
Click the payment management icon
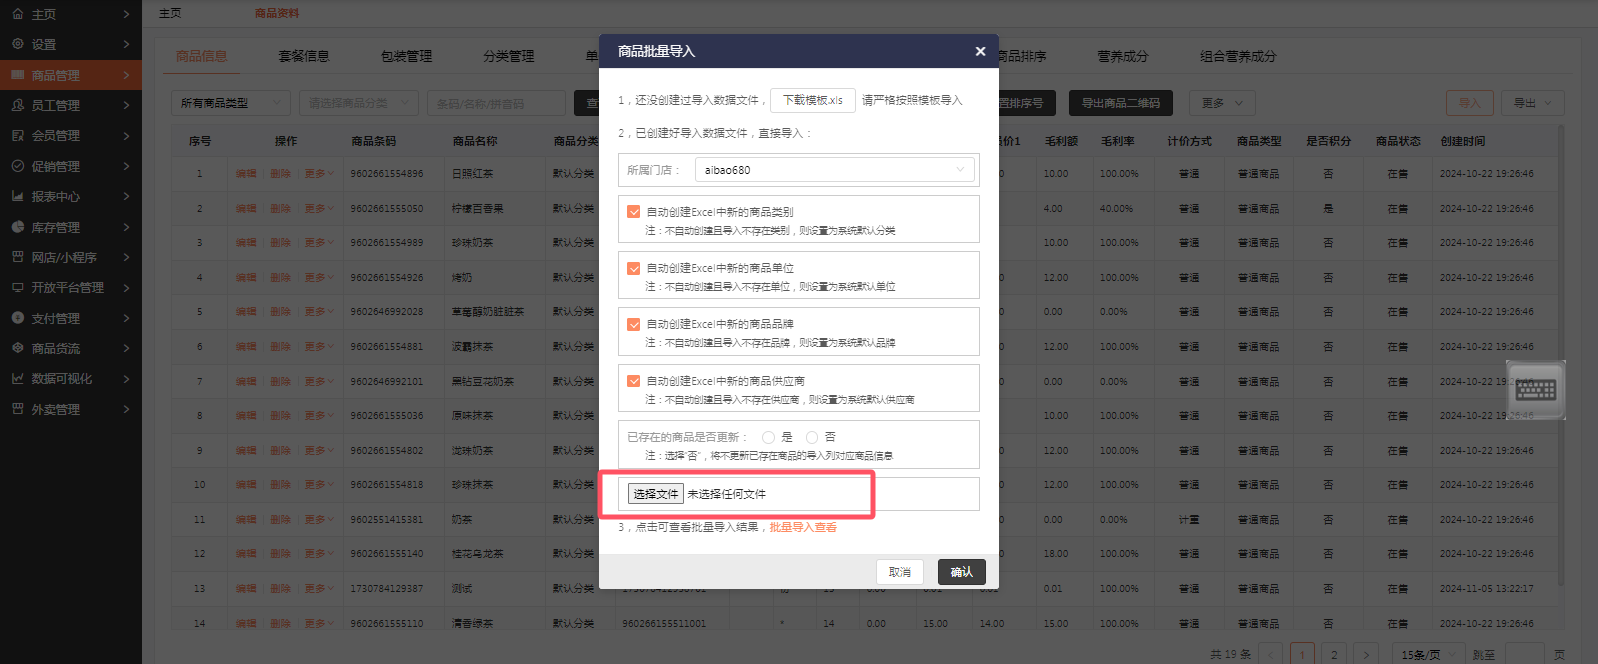[18, 318]
